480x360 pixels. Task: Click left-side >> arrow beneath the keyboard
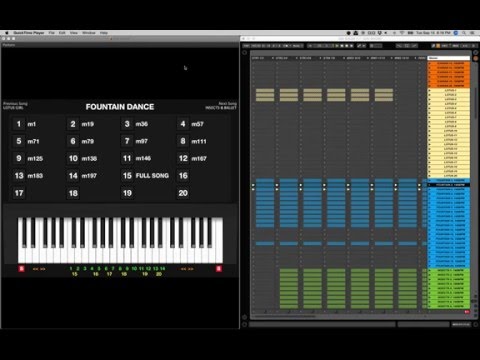43,269
